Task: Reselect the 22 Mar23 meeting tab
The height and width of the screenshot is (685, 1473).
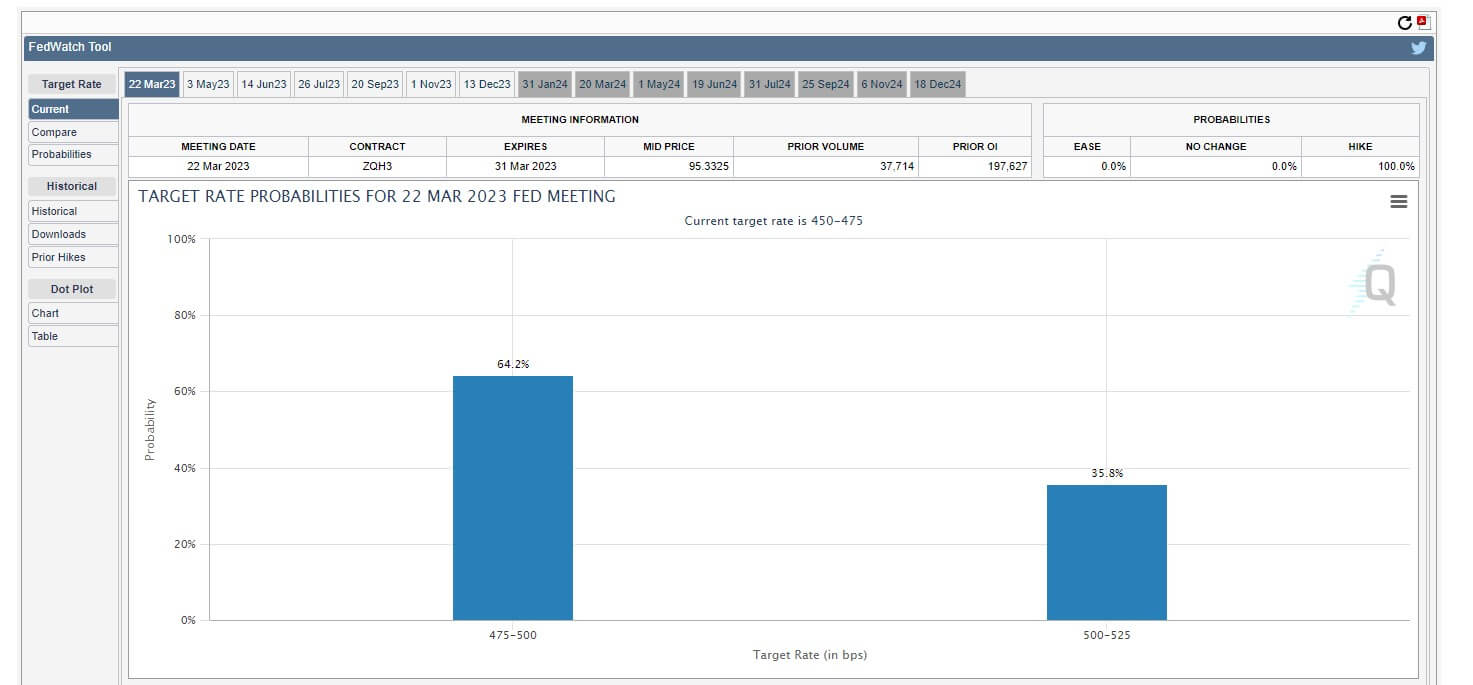Action: (151, 84)
